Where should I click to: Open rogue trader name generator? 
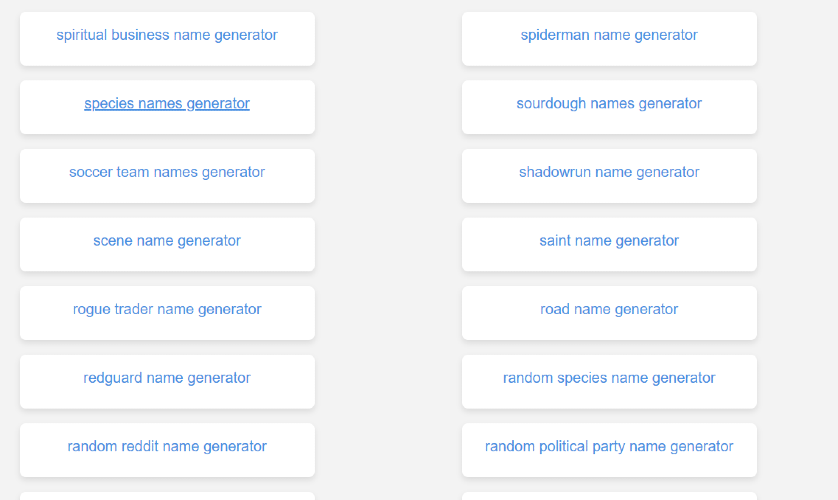click(x=167, y=310)
